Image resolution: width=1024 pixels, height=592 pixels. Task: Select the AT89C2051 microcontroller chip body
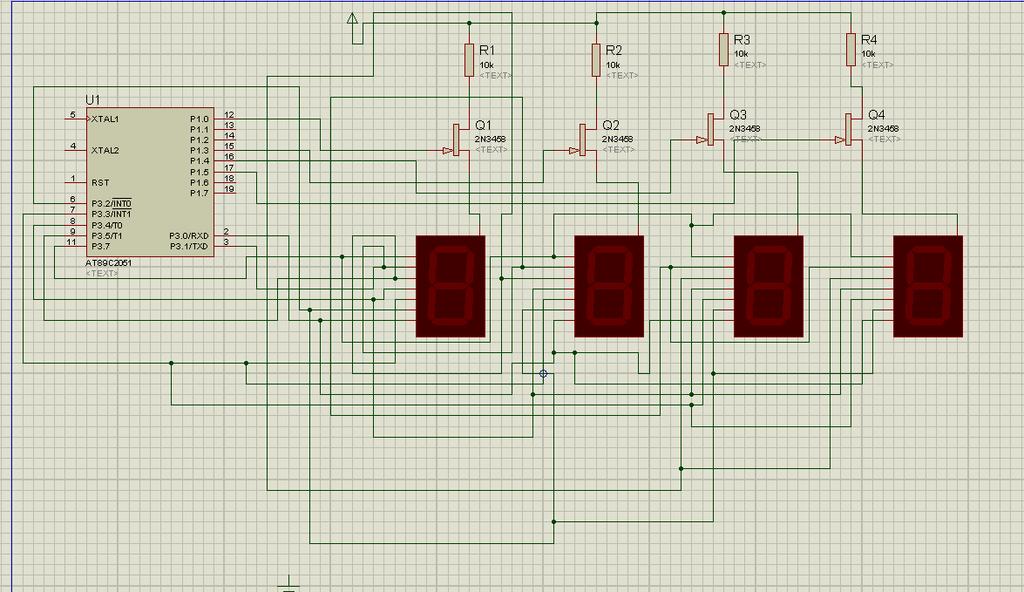150,182
